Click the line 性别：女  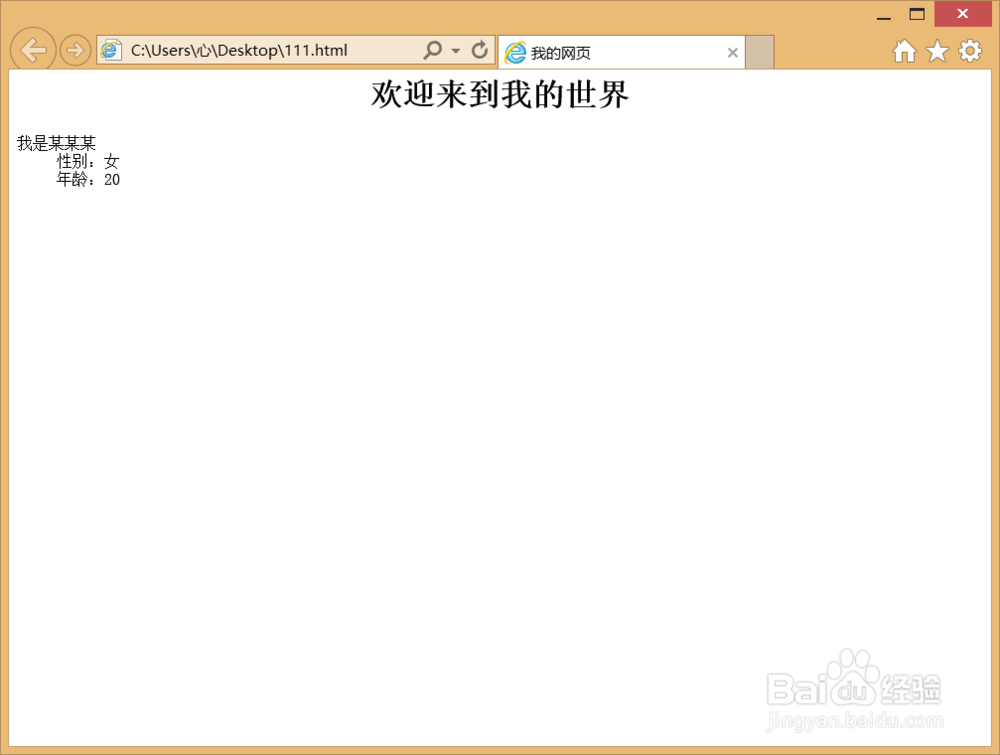[x=88, y=161]
